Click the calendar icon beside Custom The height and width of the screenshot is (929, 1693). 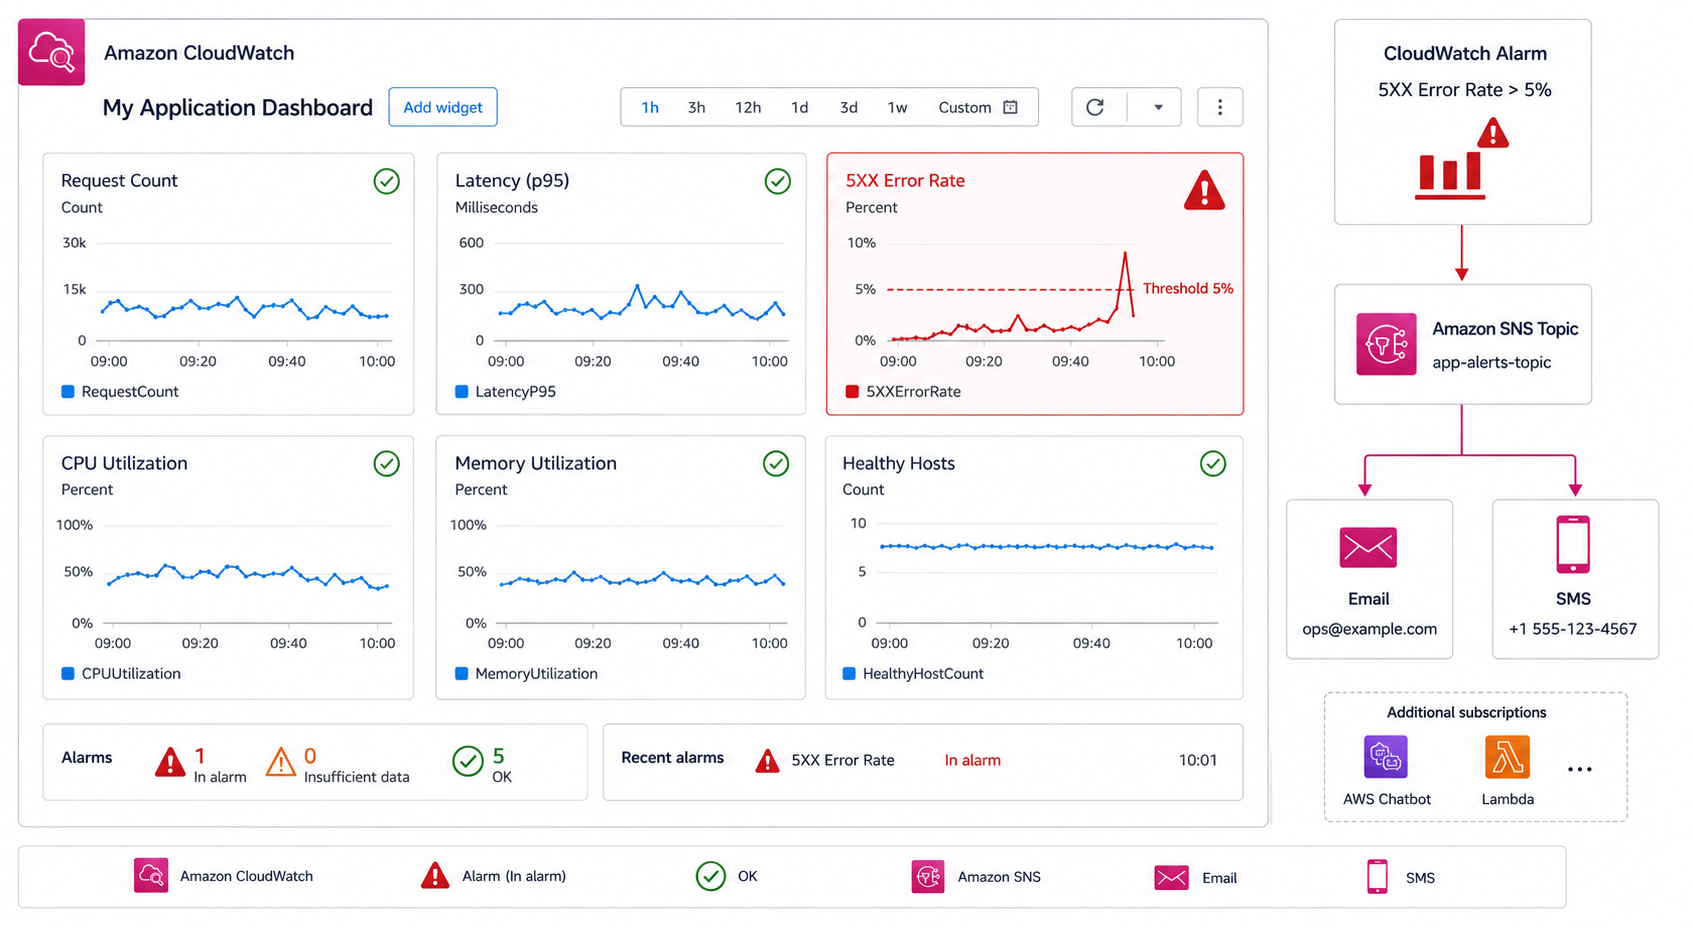(1011, 107)
